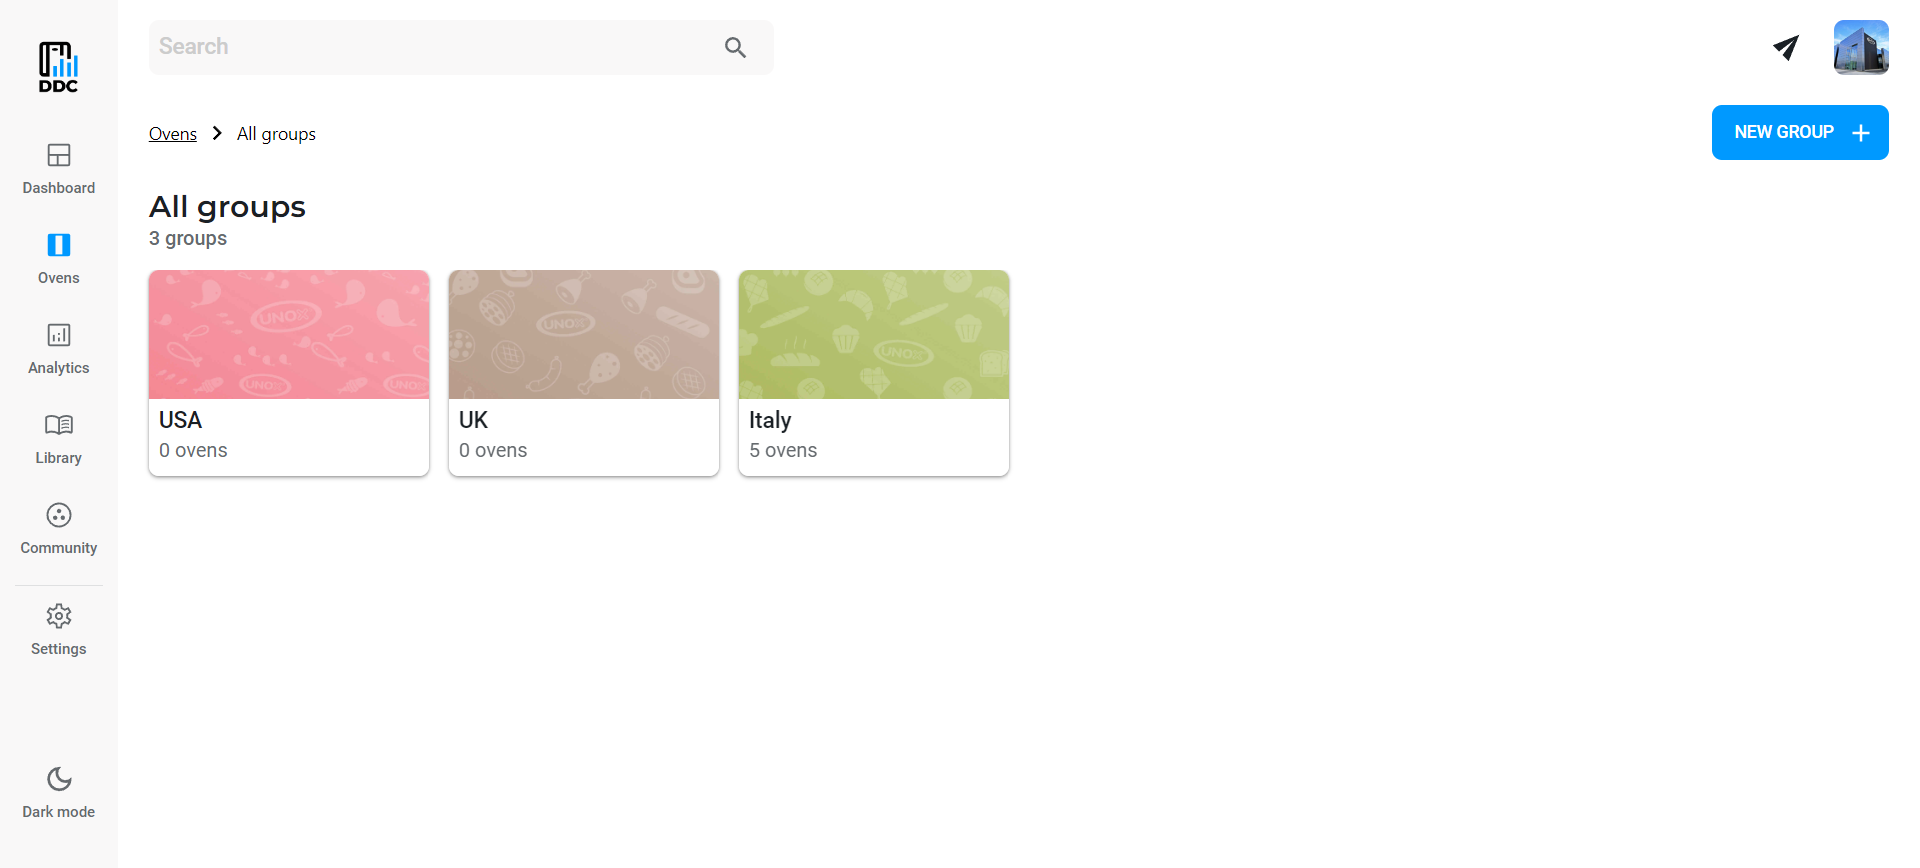Viewport: 1920px width, 868px height.
Task: Click the NEW GROUP button
Action: coord(1799,132)
